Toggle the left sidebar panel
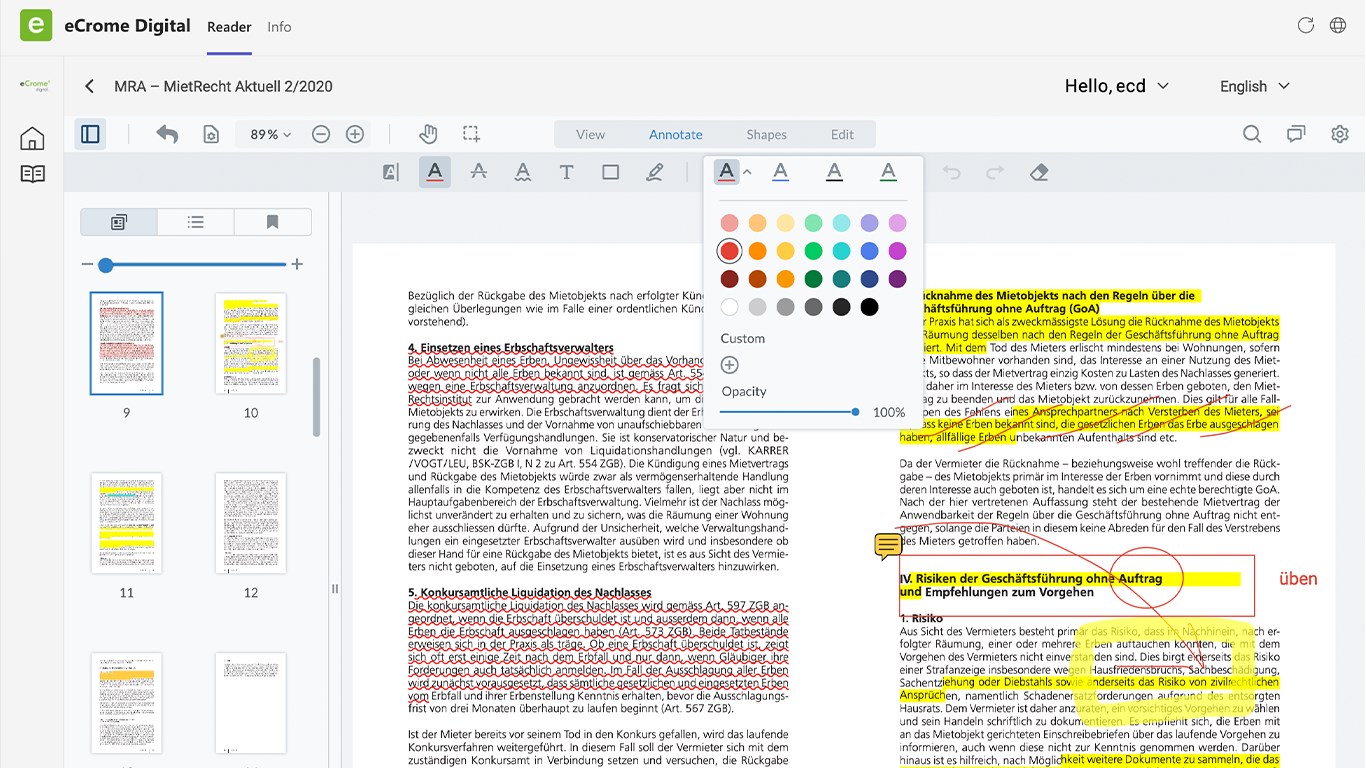This screenshot has width=1366, height=768. [91, 134]
